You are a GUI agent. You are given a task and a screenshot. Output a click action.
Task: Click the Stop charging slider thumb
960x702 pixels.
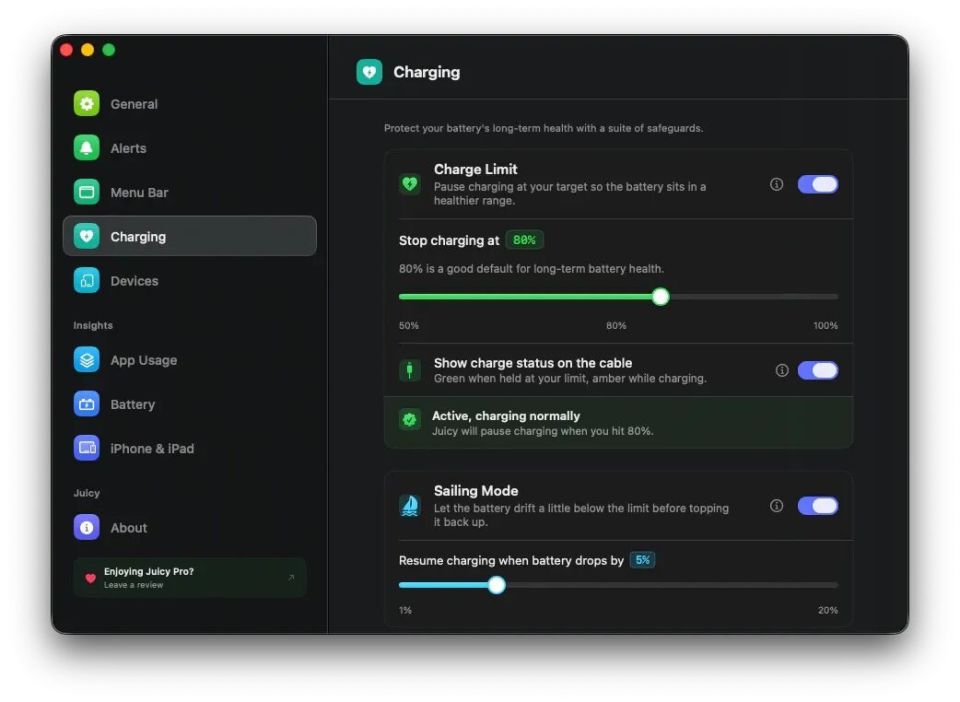coord(660,297)
